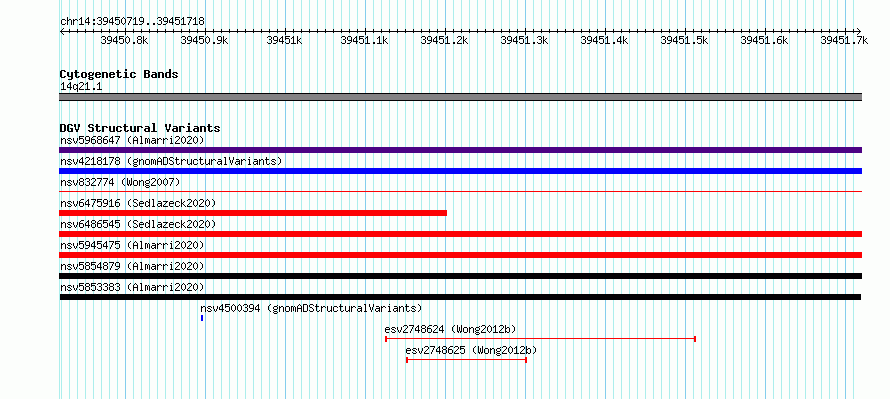Click the red nsv6486545 variant bar

pos(460,234)
